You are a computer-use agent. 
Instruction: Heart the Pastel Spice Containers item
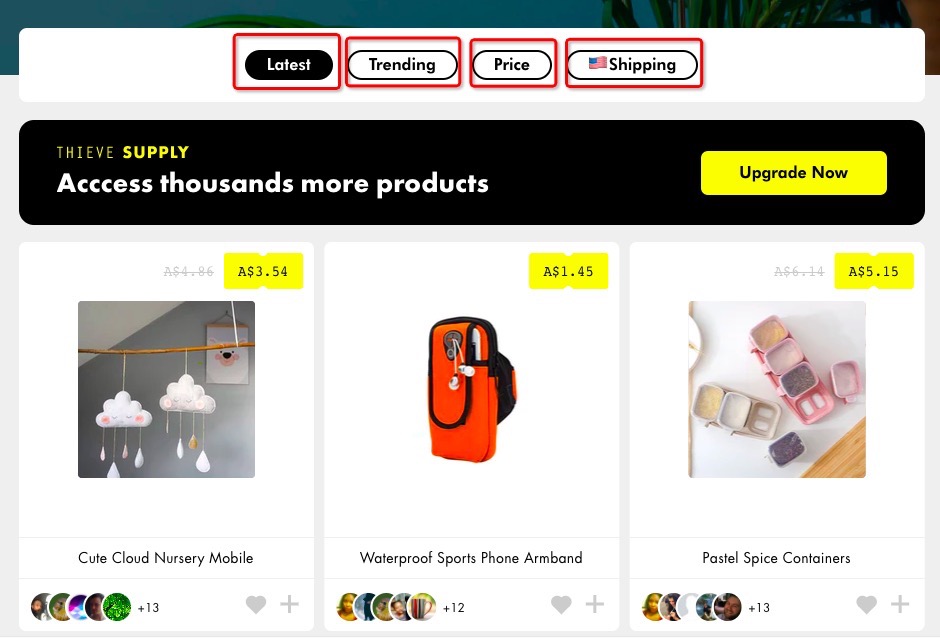(867, 604)
